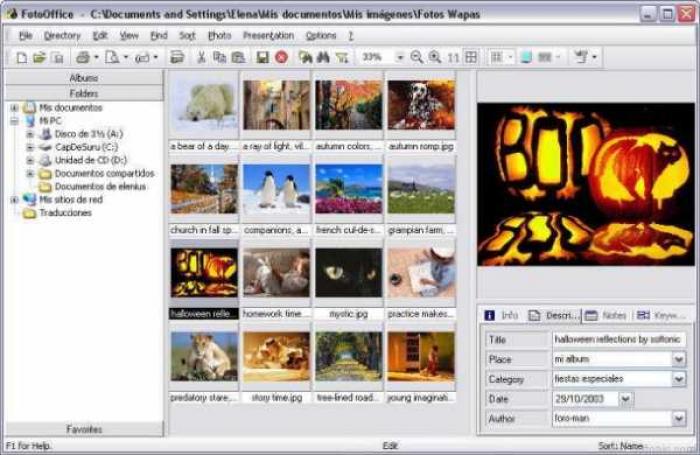Image resolution: width=700 pixels, height=455 pixels.
Task: Click the red Stop/Delete icon
Action: [x=281, y=58]
